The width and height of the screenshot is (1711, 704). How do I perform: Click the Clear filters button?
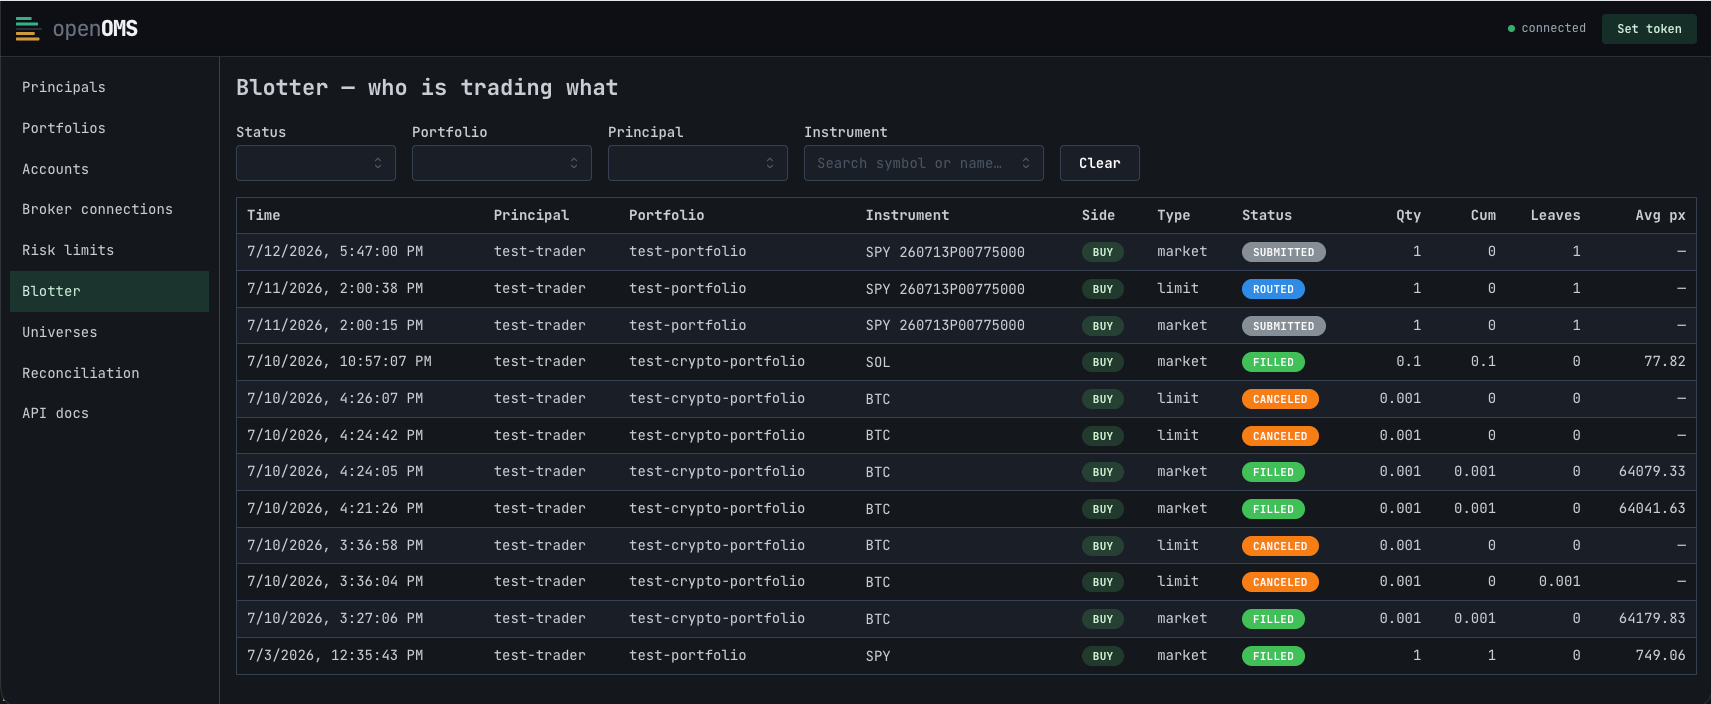[1100, 163]
